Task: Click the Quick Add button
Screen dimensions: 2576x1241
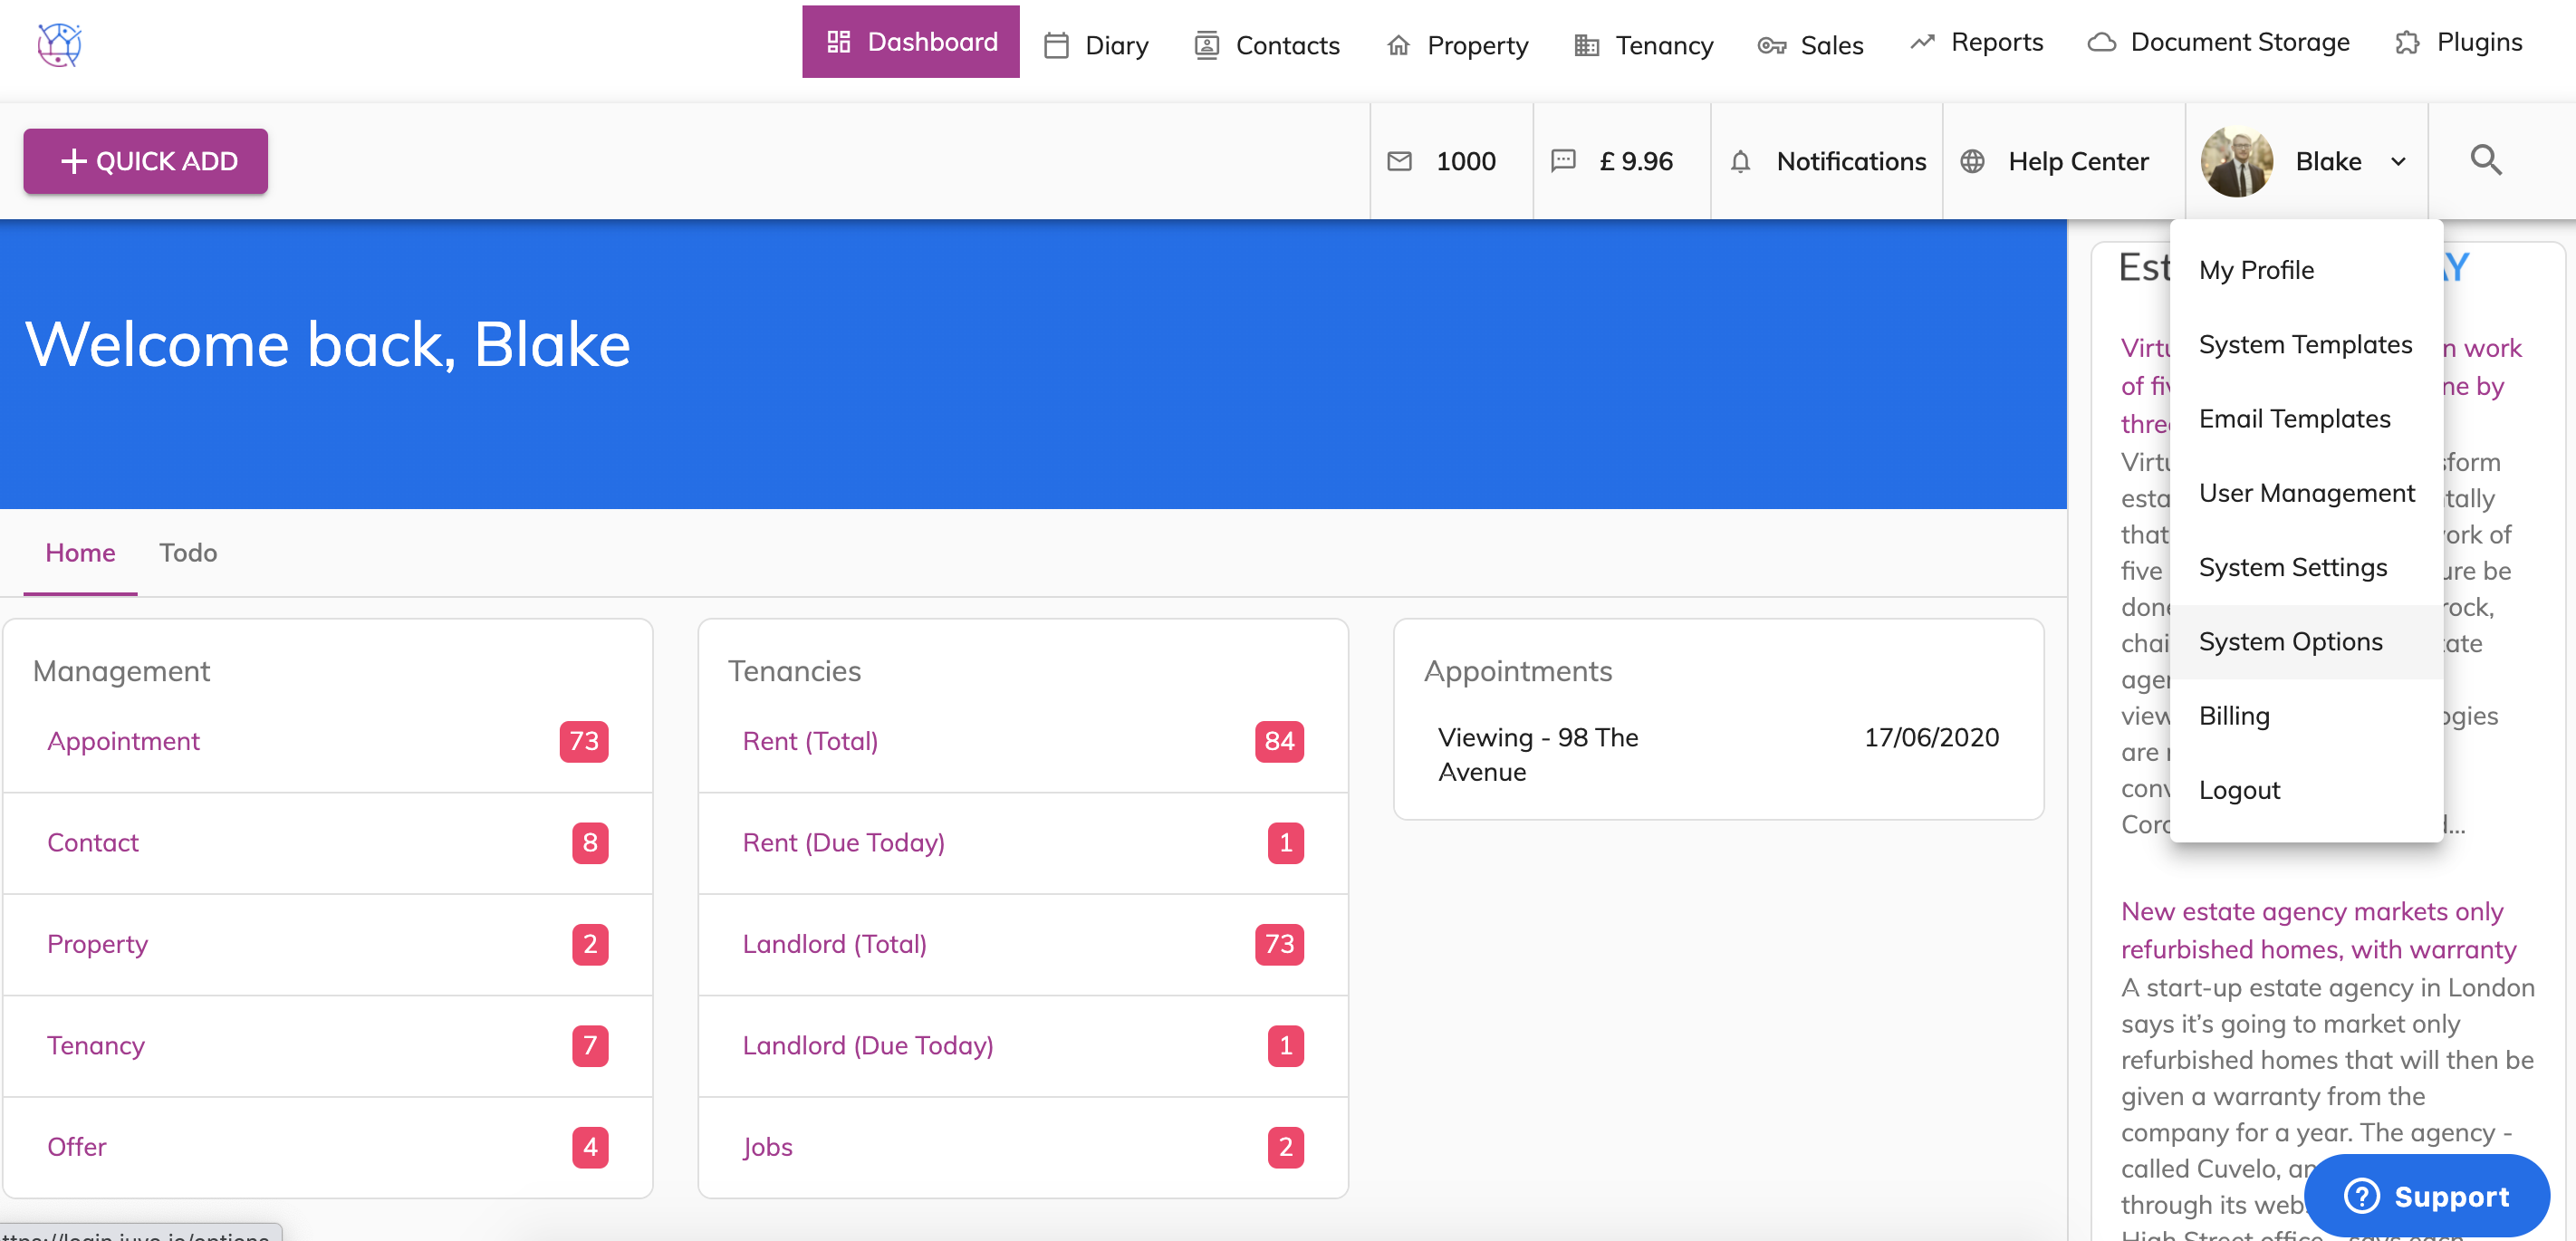Action: [145, 160]
